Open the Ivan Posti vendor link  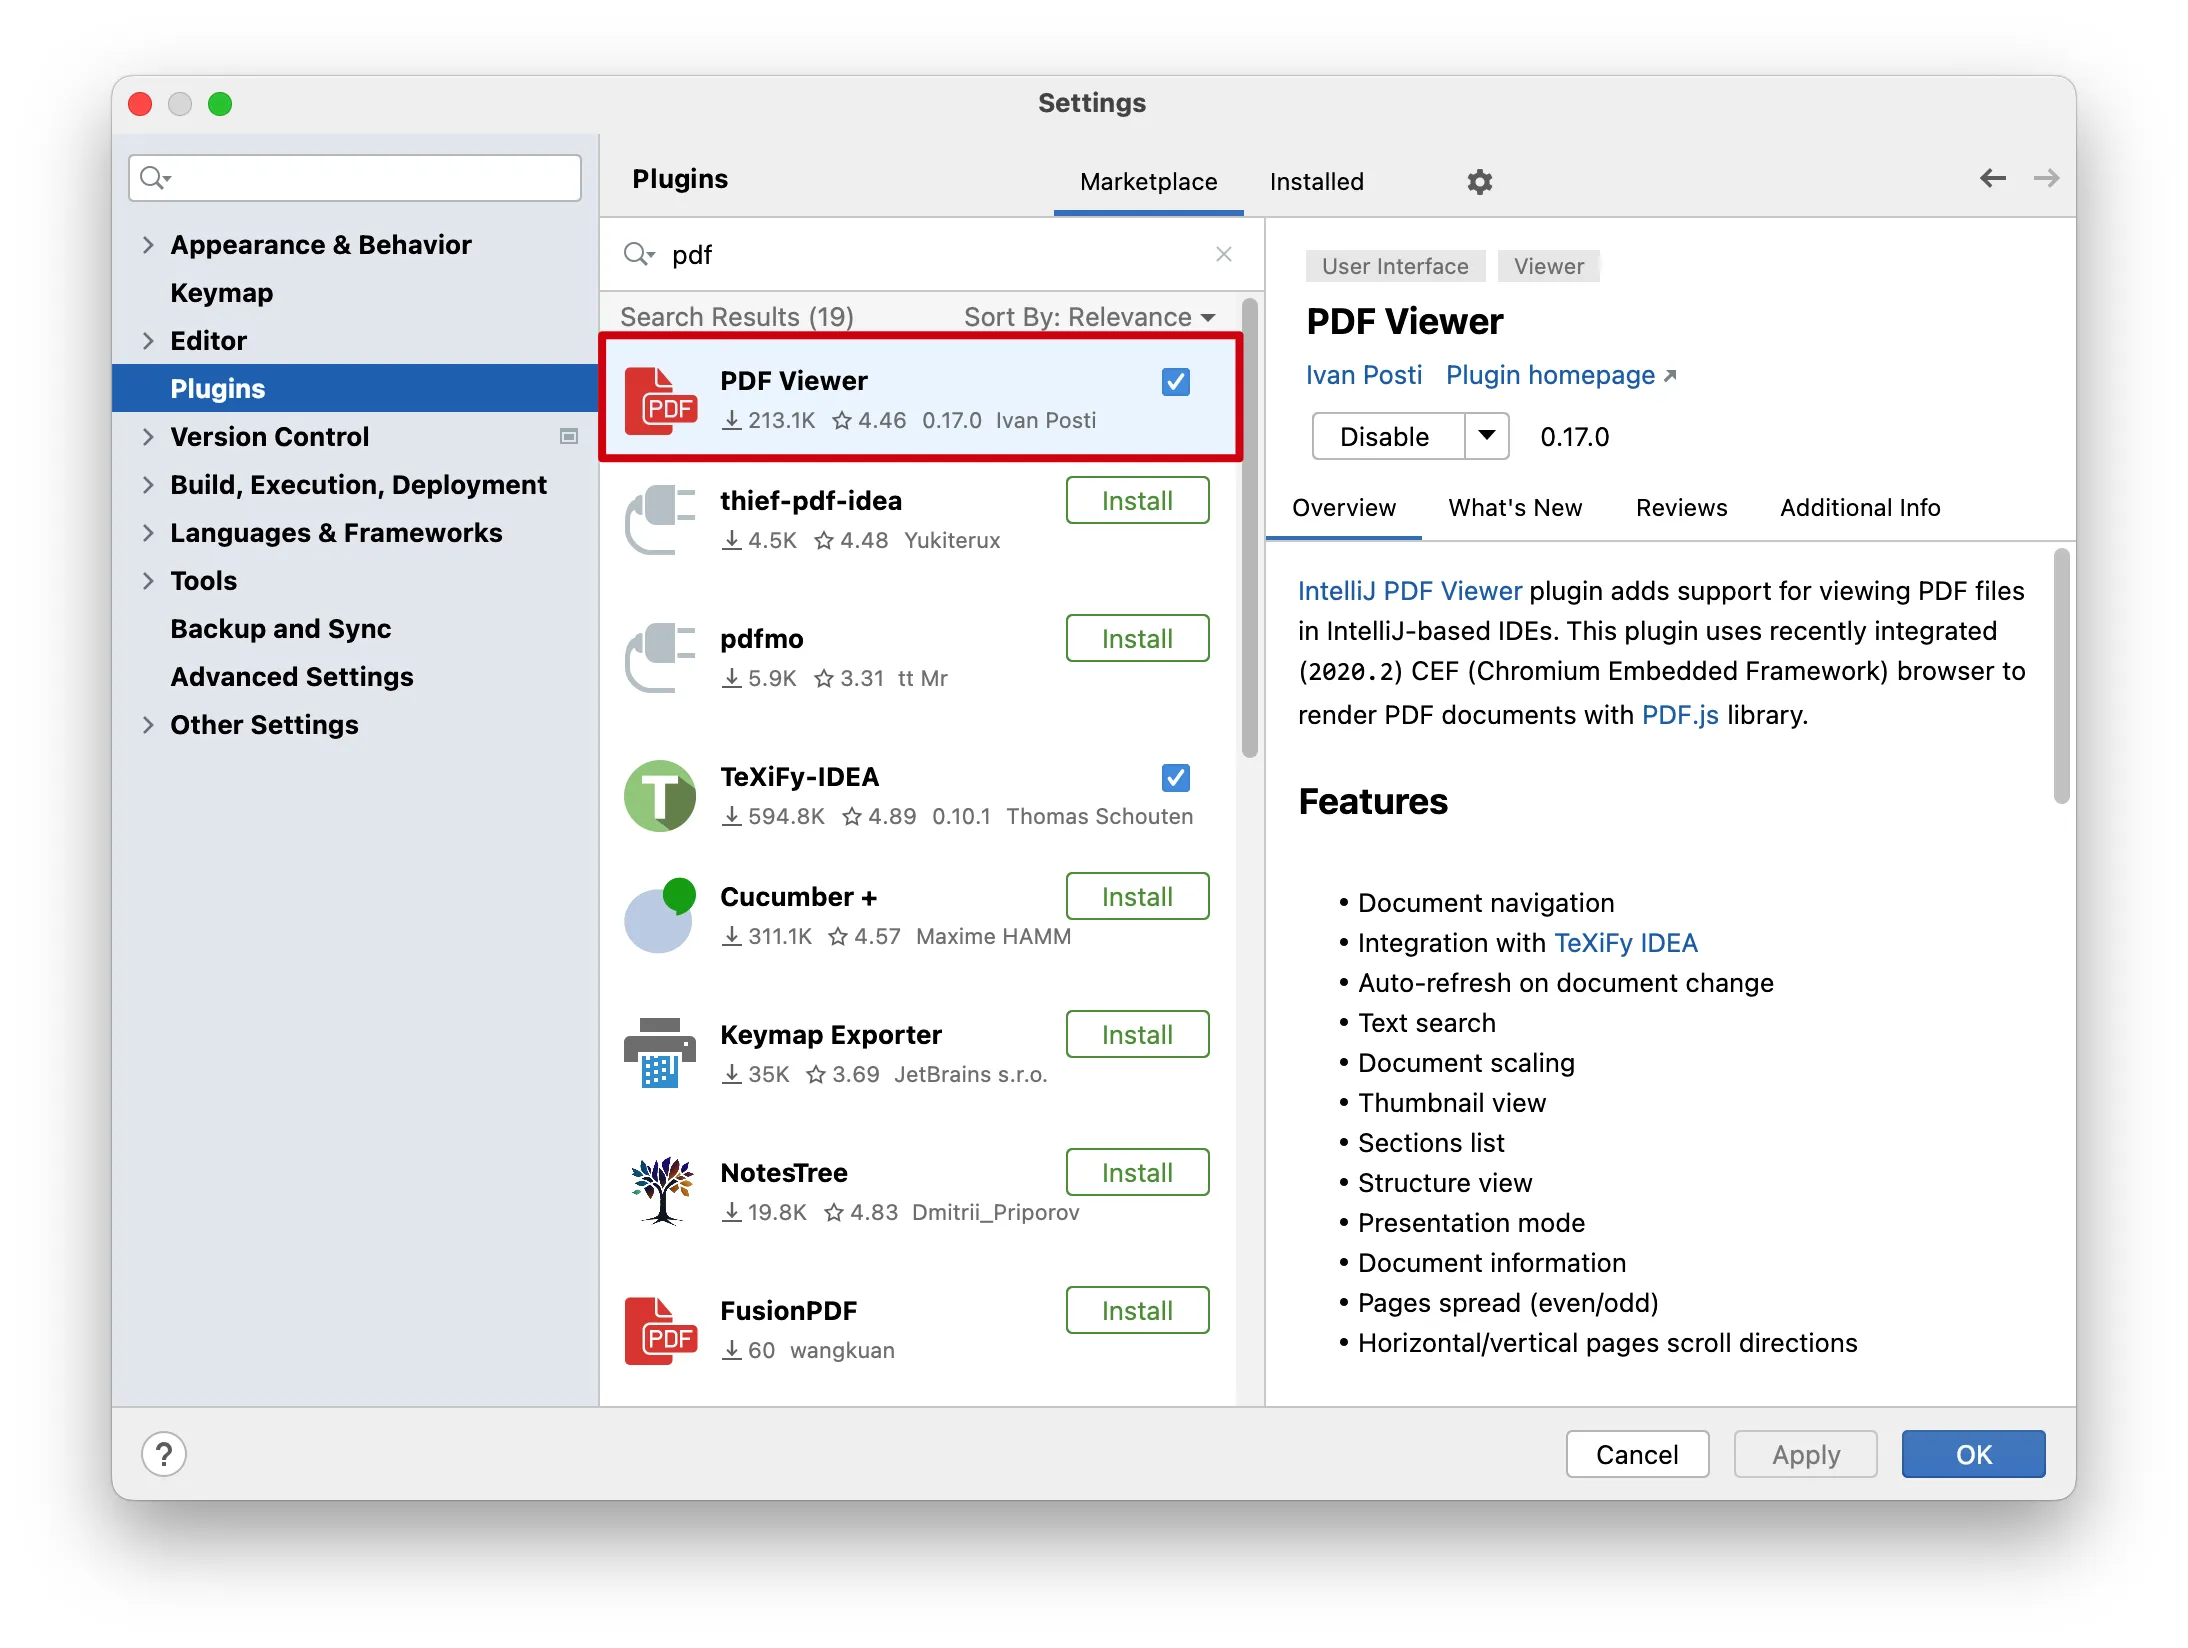coord(1364,375)
